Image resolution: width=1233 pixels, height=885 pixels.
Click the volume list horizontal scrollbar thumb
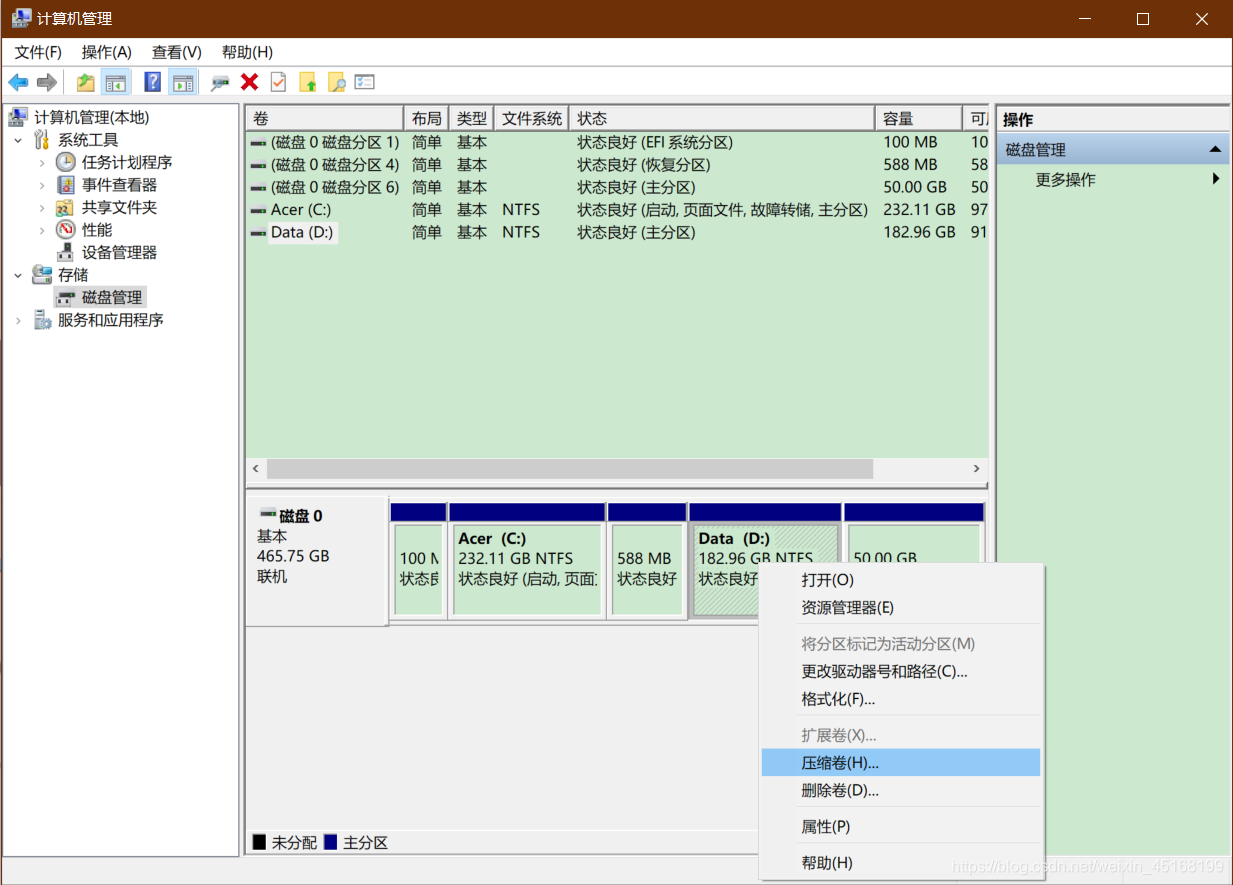[x=570, y=468]
